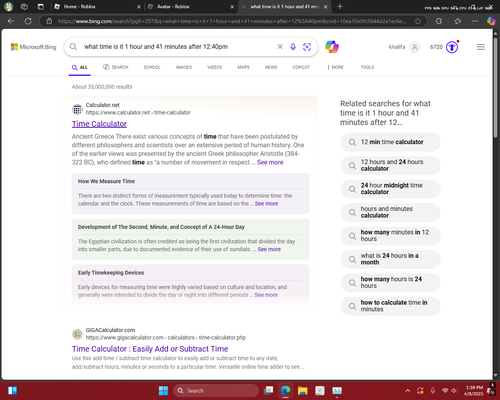This screenshot has width=500, height=400.
Task: Open the favorites list icon
Action: click(458, 21)
